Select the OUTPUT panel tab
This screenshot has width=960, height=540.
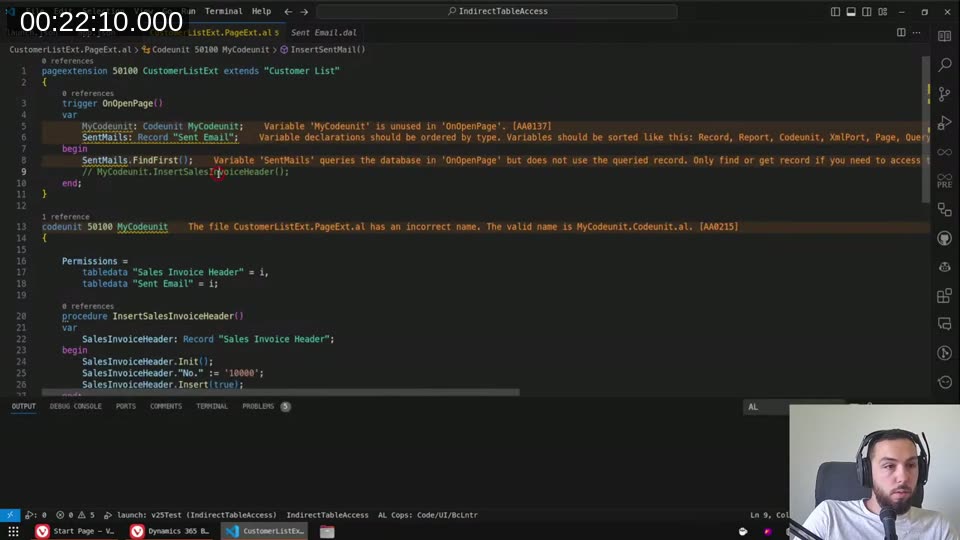[24, 406]
